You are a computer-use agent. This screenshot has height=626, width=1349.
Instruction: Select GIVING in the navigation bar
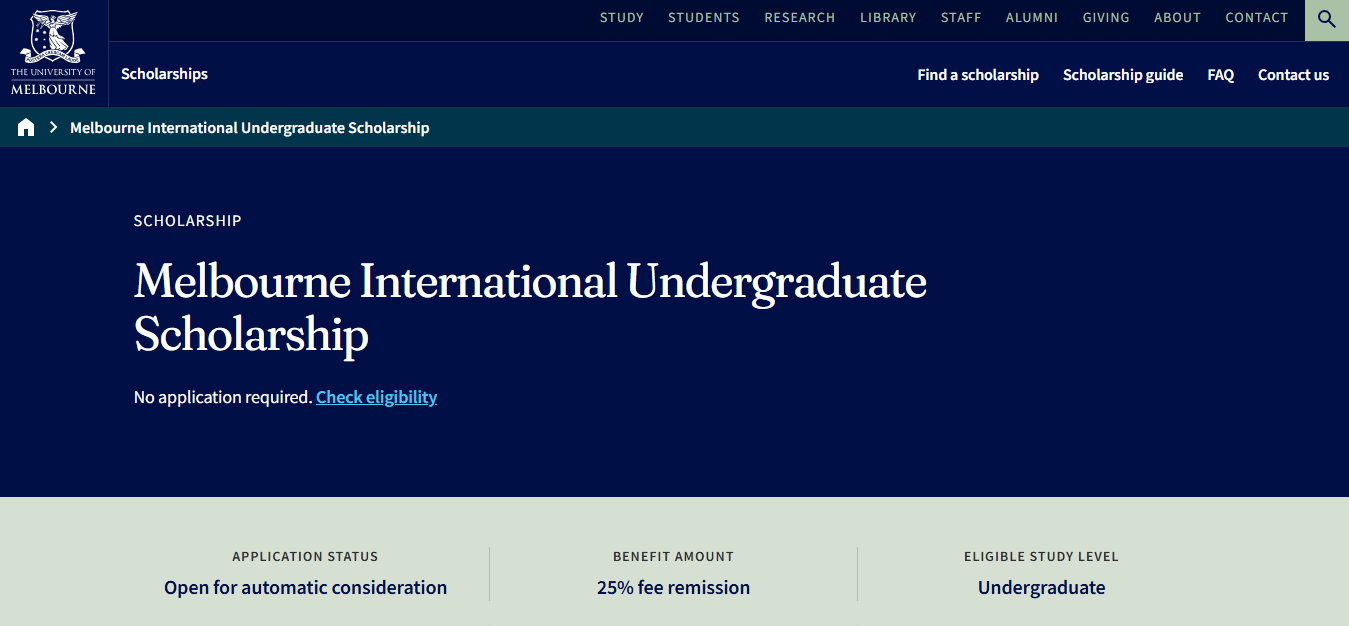(x=1105, y=17)
